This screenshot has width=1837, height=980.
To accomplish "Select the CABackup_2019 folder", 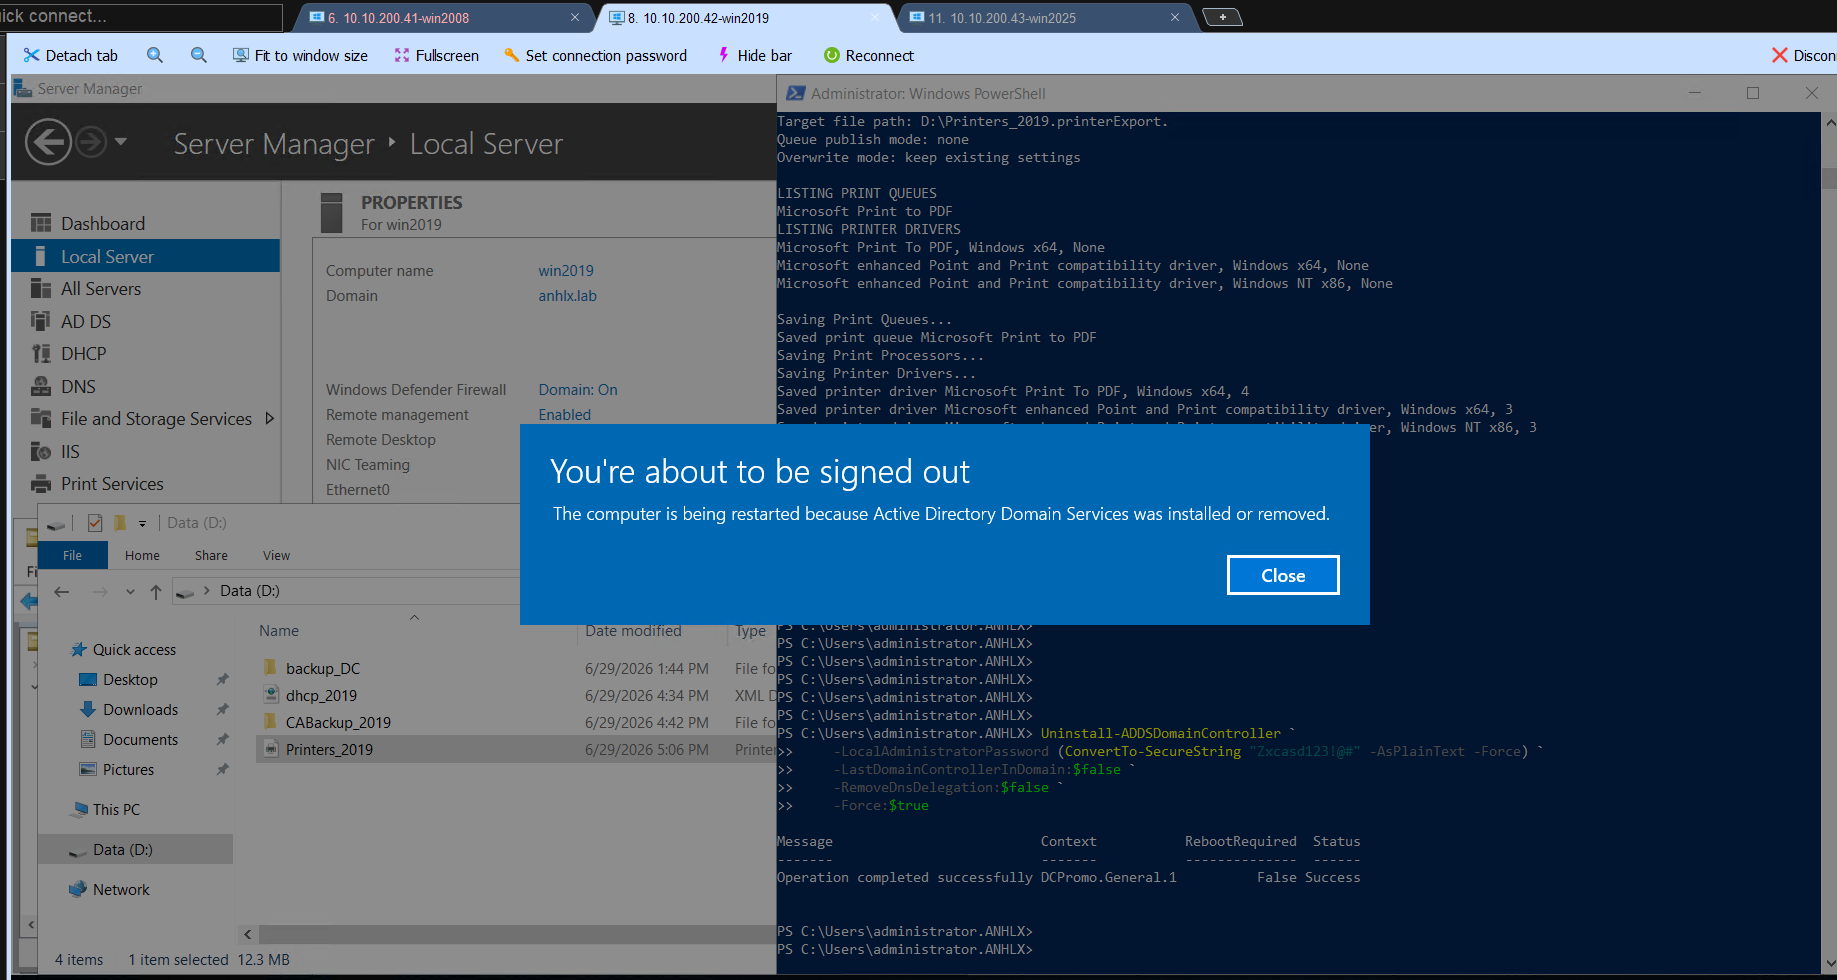I will (x=338, y=723).
